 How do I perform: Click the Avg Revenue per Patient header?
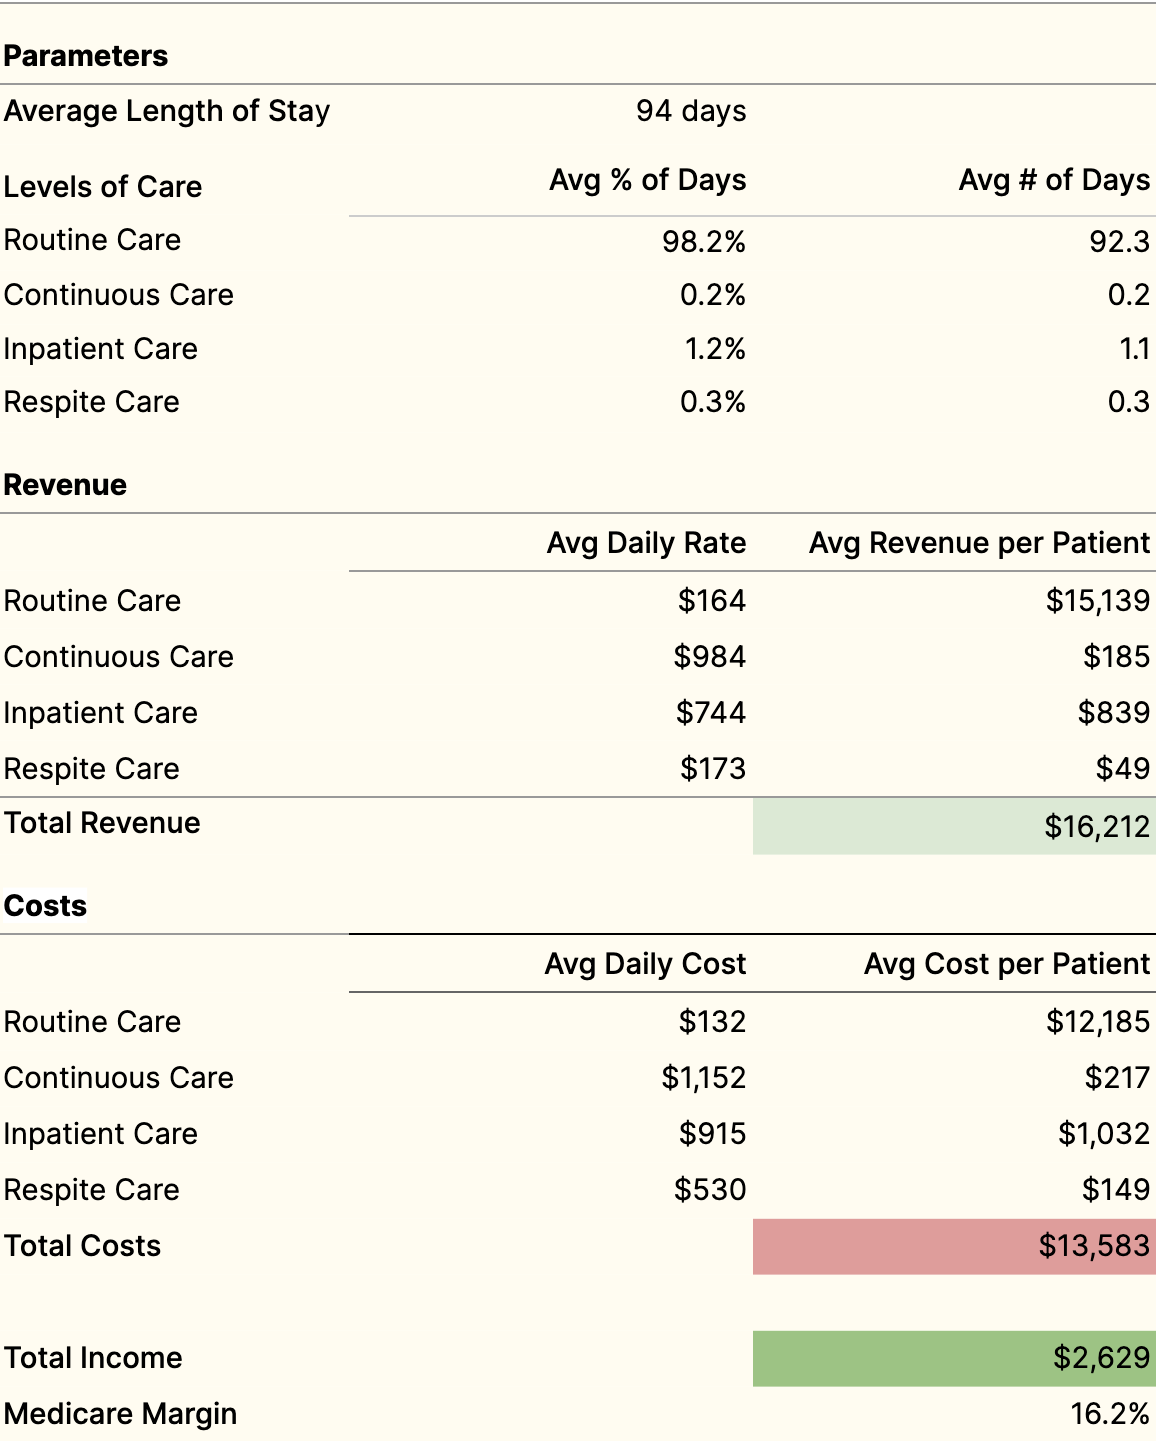pos(979,543)
